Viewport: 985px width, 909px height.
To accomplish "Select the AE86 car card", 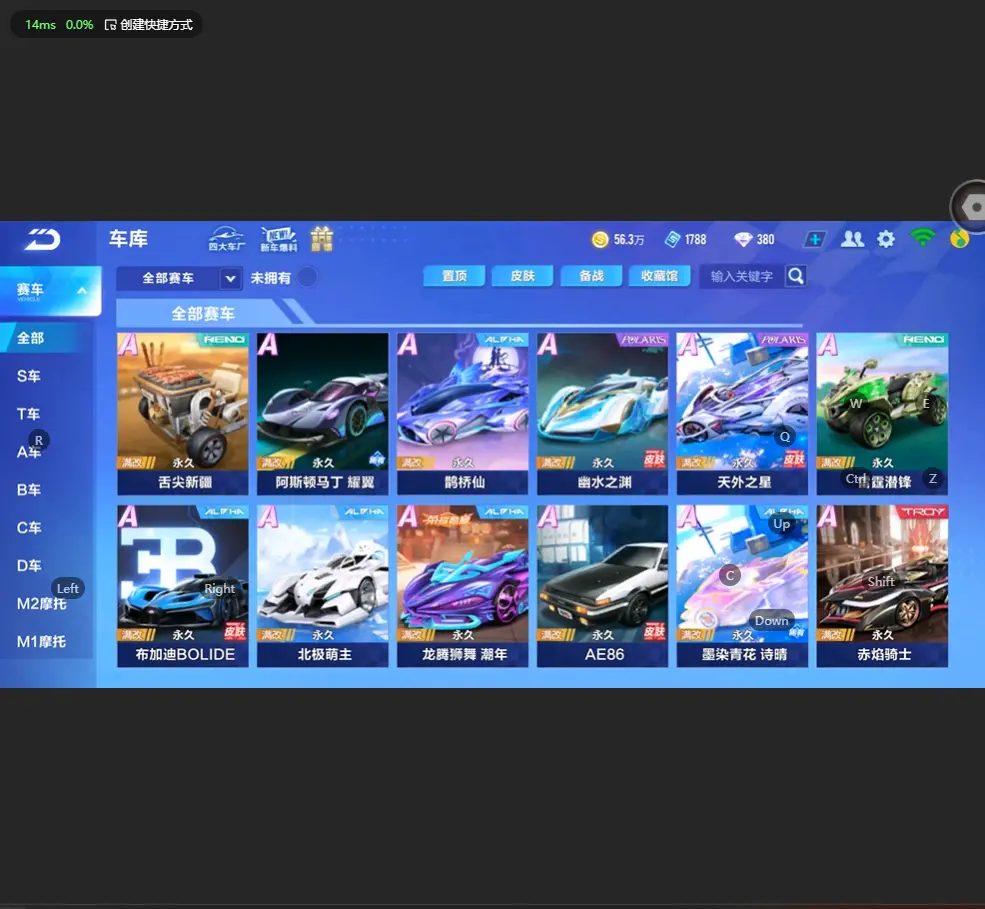I will click(x=602, y=586).
